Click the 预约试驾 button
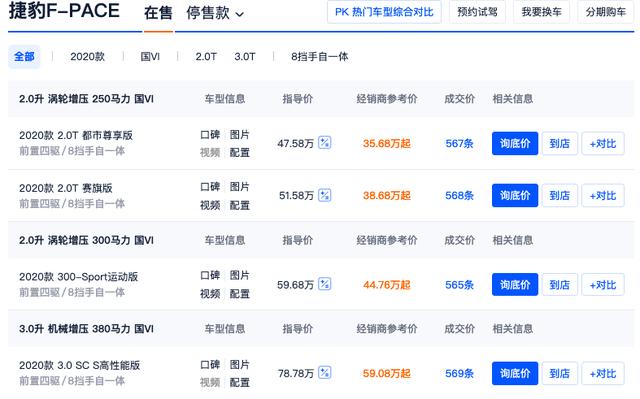 coord(477,12)
